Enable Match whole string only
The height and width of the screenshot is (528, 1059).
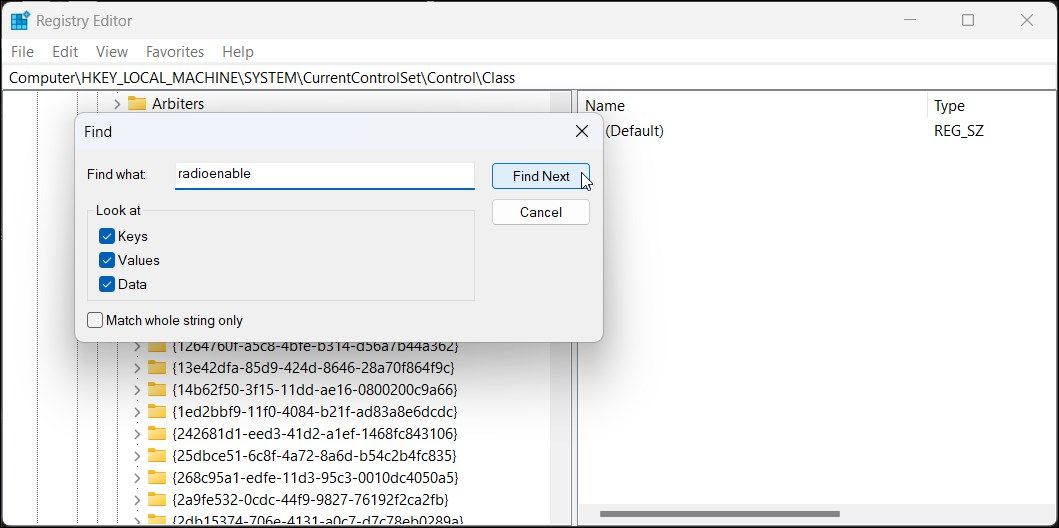coord(95,320)
